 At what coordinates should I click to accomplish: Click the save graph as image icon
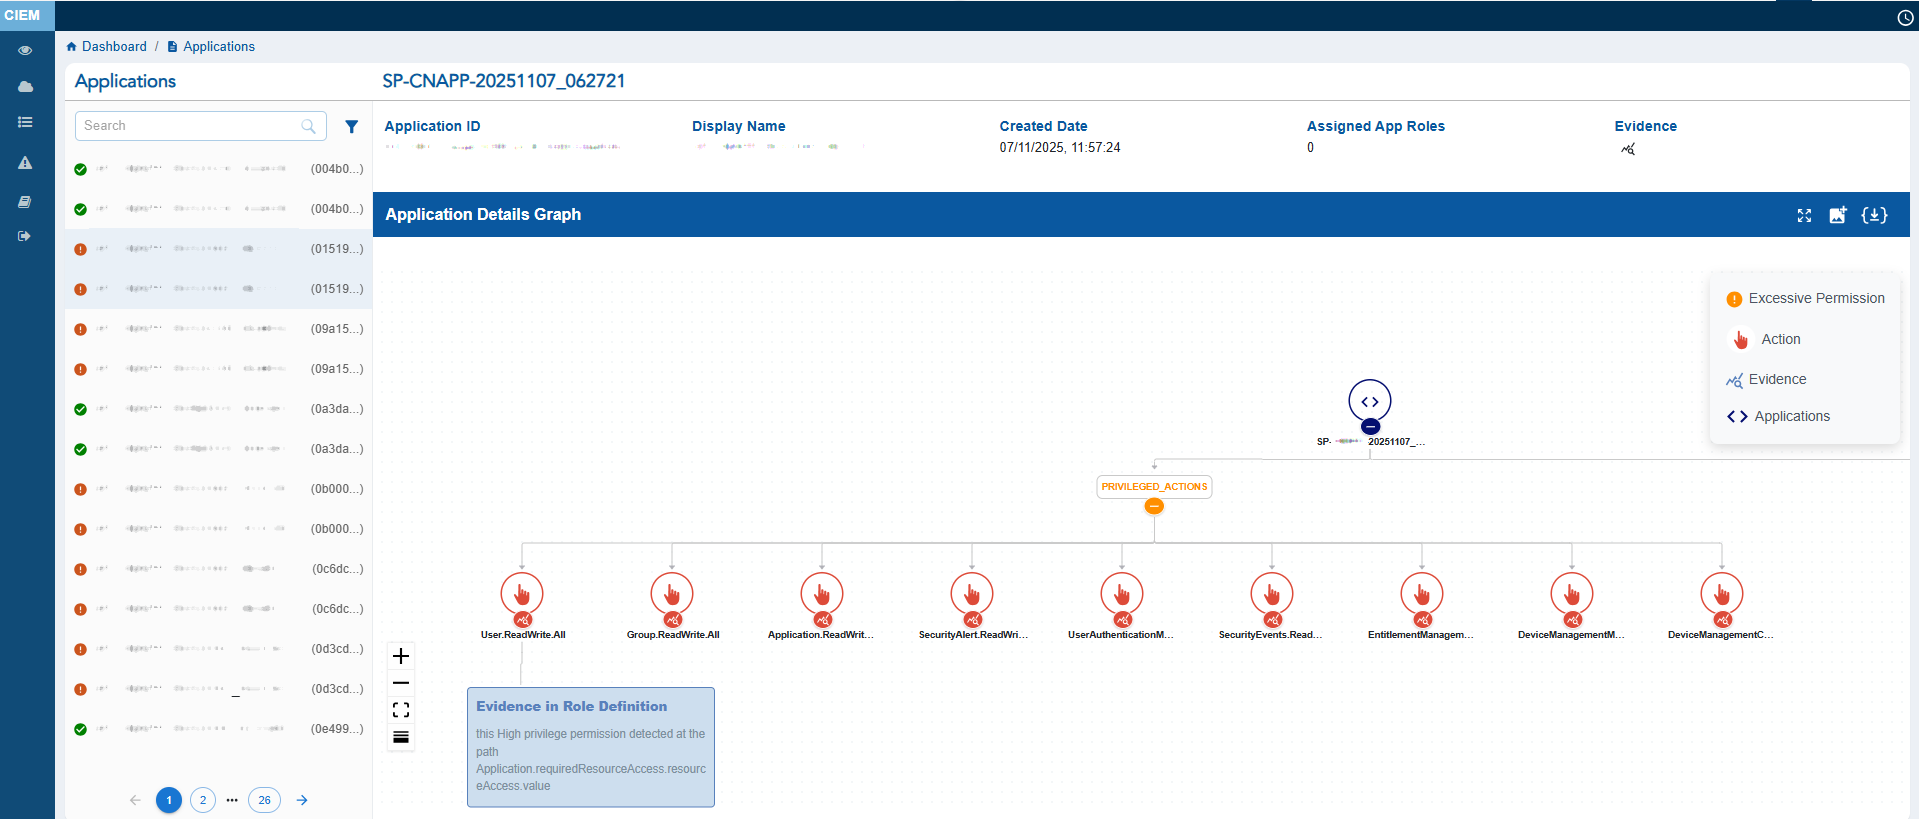coord(1838,215)
